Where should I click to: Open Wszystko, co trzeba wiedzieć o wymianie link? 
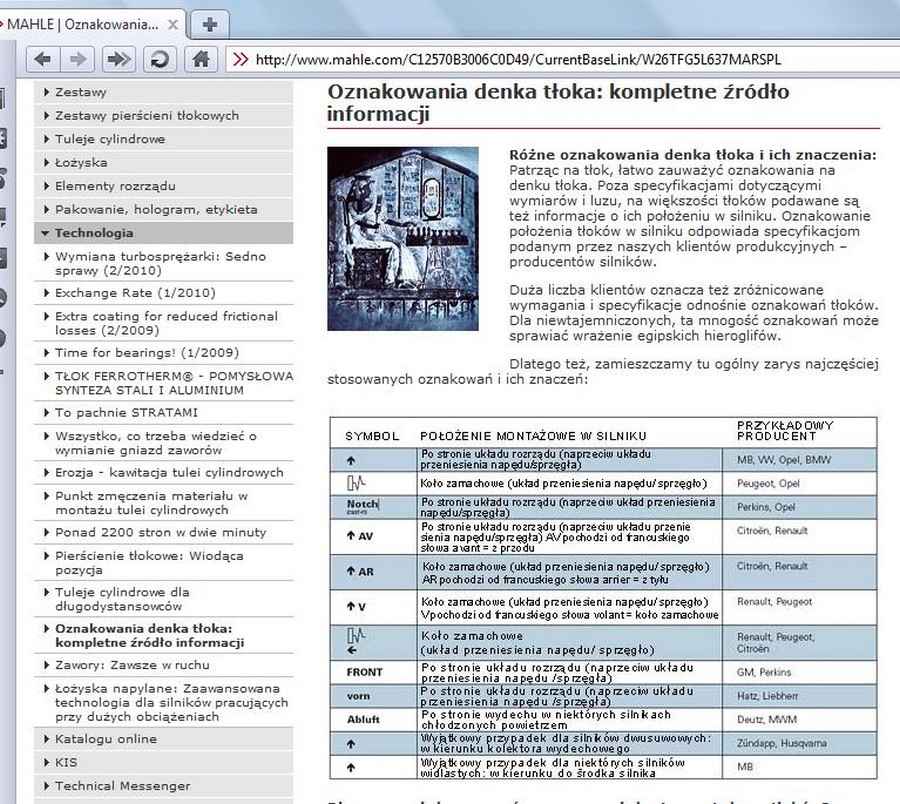pyautogui.click(x=156, y=443)
